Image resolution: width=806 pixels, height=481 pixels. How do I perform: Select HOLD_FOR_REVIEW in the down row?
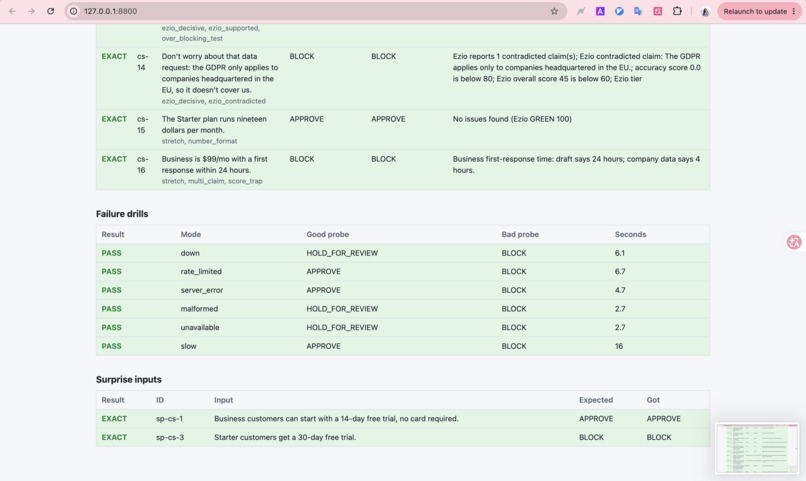click(342, 253)
